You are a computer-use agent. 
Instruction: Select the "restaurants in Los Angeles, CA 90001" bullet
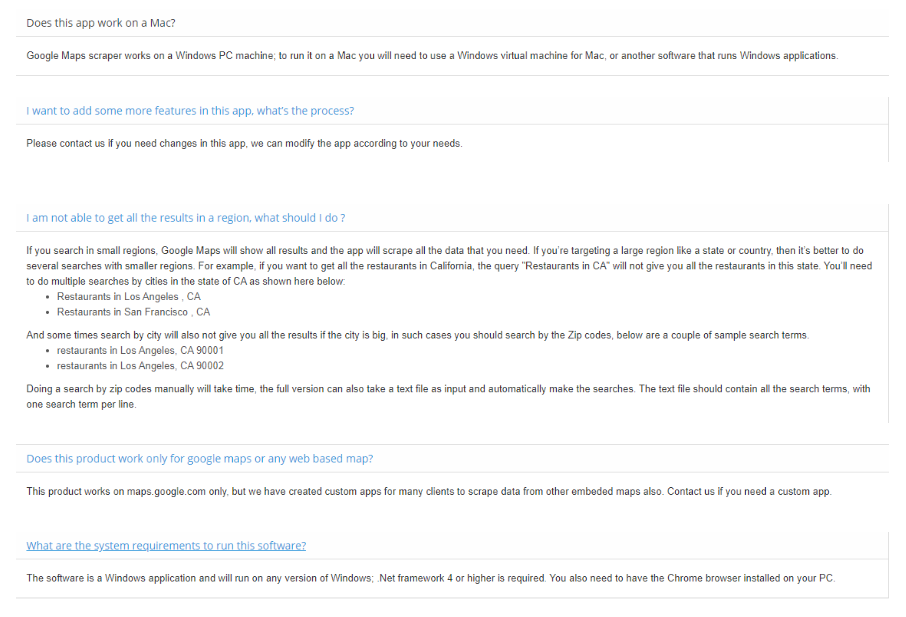[140, 351]
